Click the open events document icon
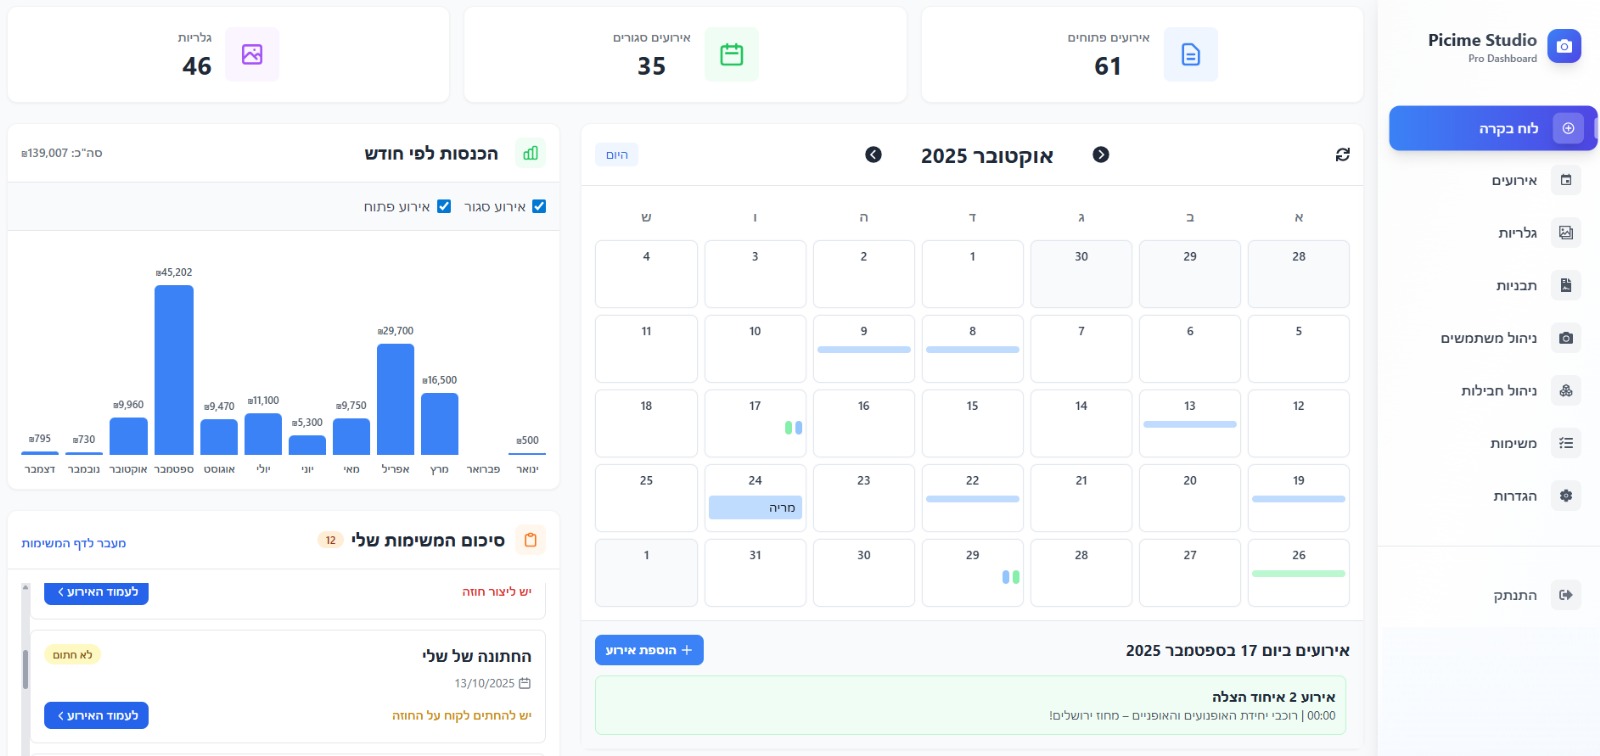Screen dimensions: 1600x756 click(1190, 54)
